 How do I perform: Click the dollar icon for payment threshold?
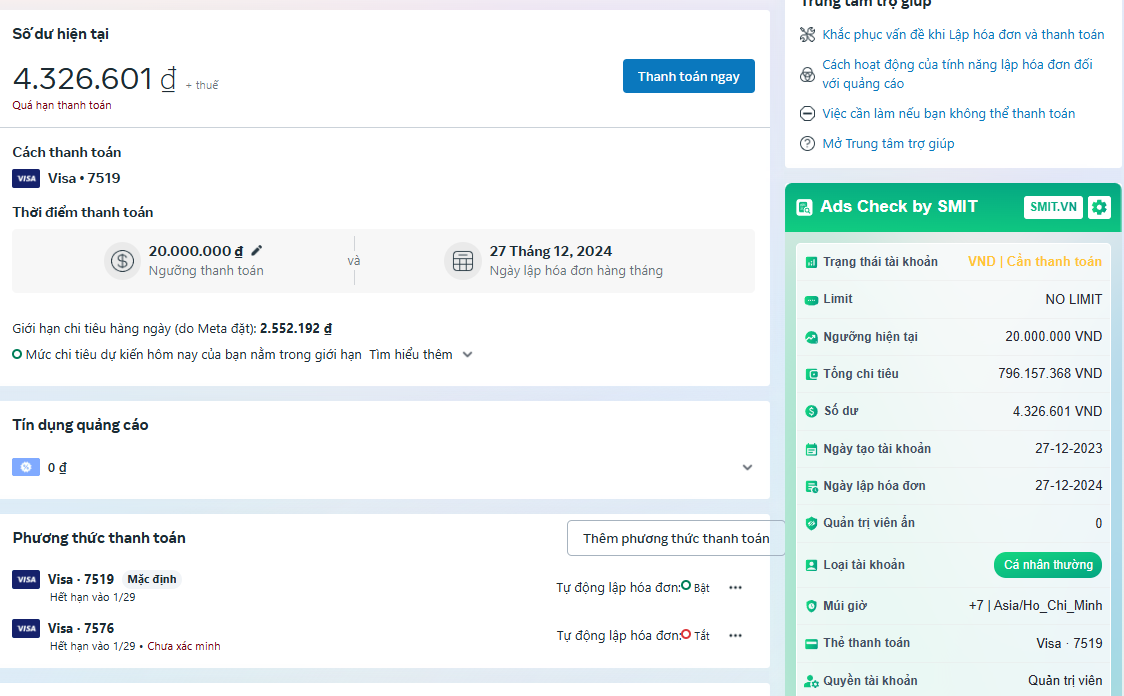pos(122,261)
